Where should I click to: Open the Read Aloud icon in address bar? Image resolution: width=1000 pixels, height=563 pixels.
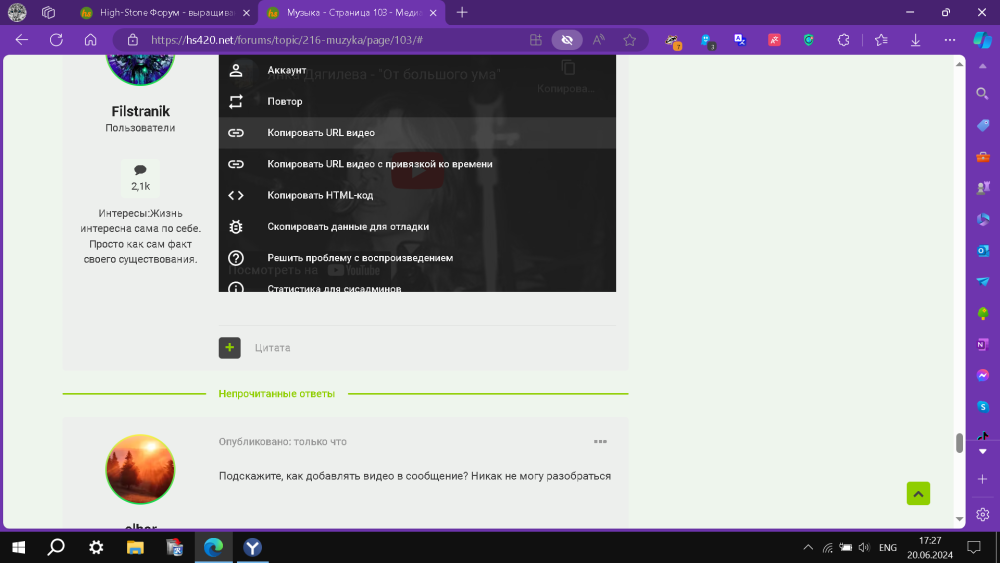(x=598, y=40)
